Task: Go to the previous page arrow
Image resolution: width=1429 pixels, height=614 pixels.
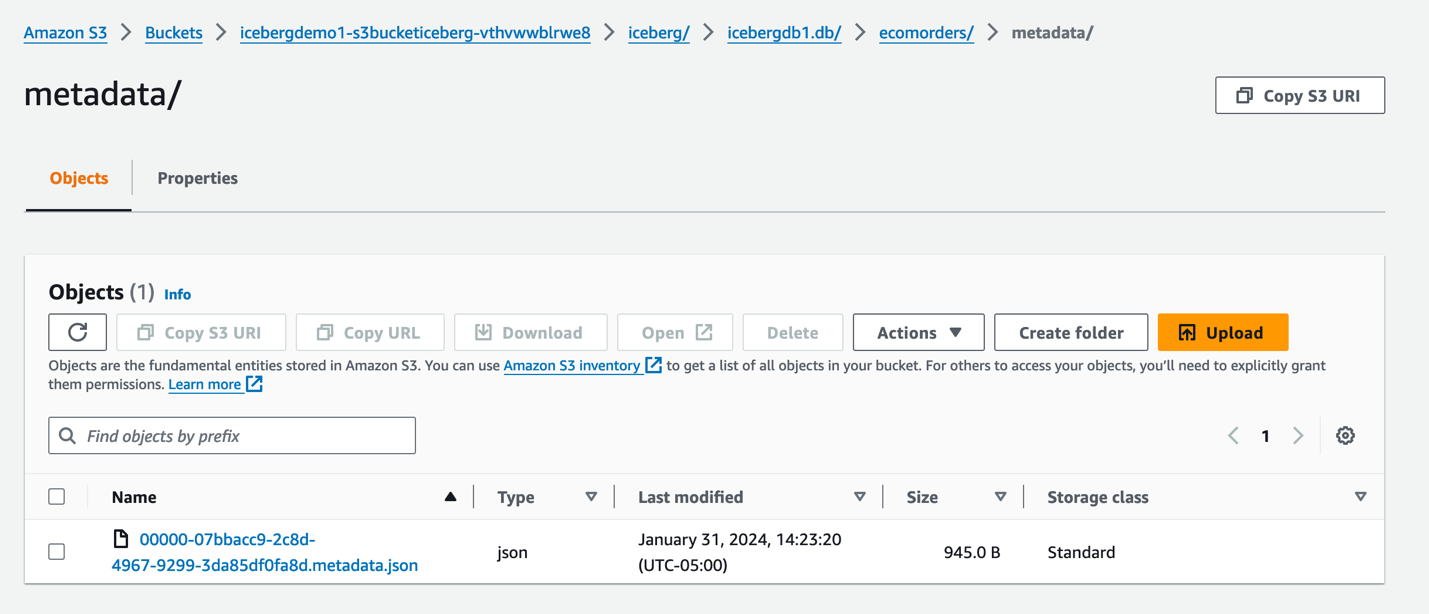Action: tap(1233, 435)
